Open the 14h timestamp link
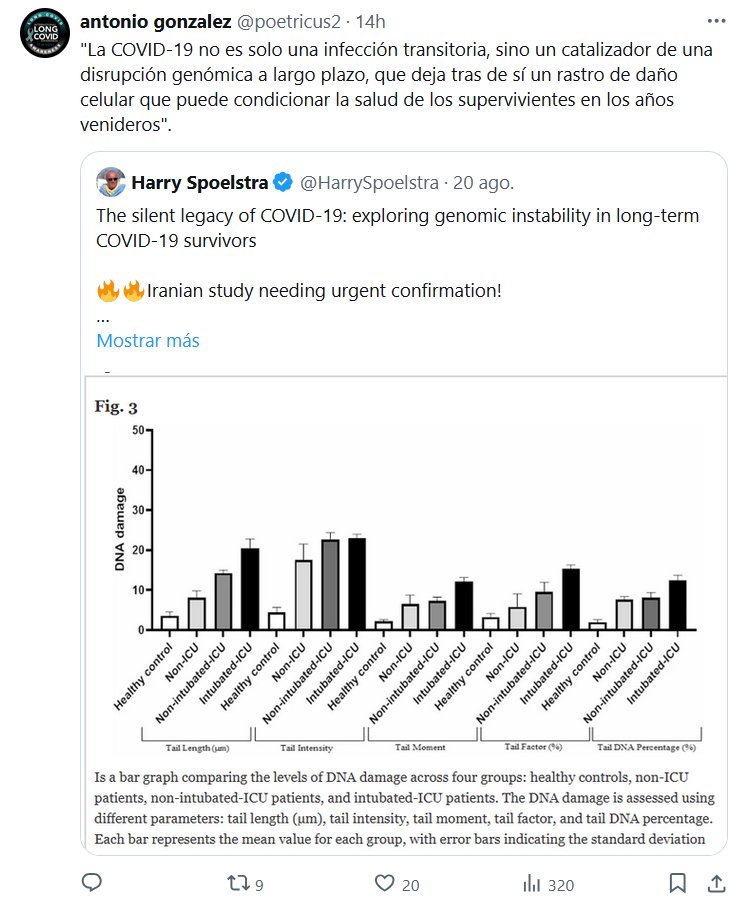Screen dimensions: 742x910 374,21
